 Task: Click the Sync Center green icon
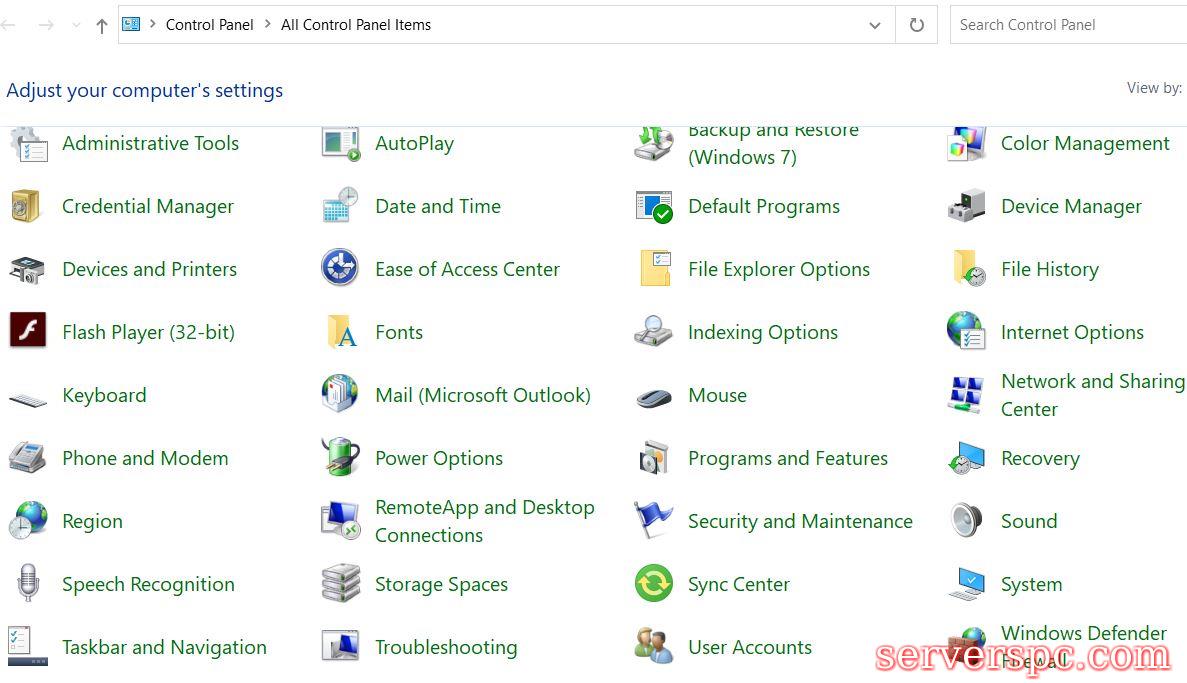[654, 584]
